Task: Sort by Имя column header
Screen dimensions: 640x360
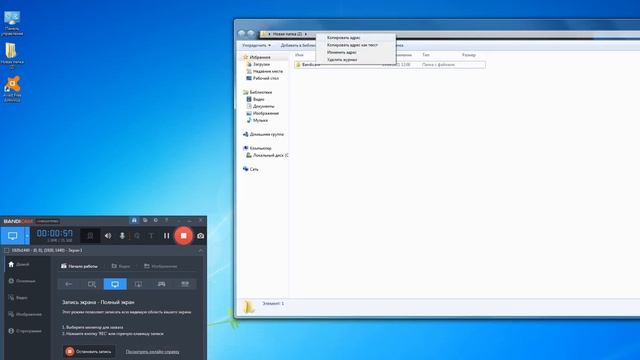Action: pyautogui.click(x=300, y=55)
